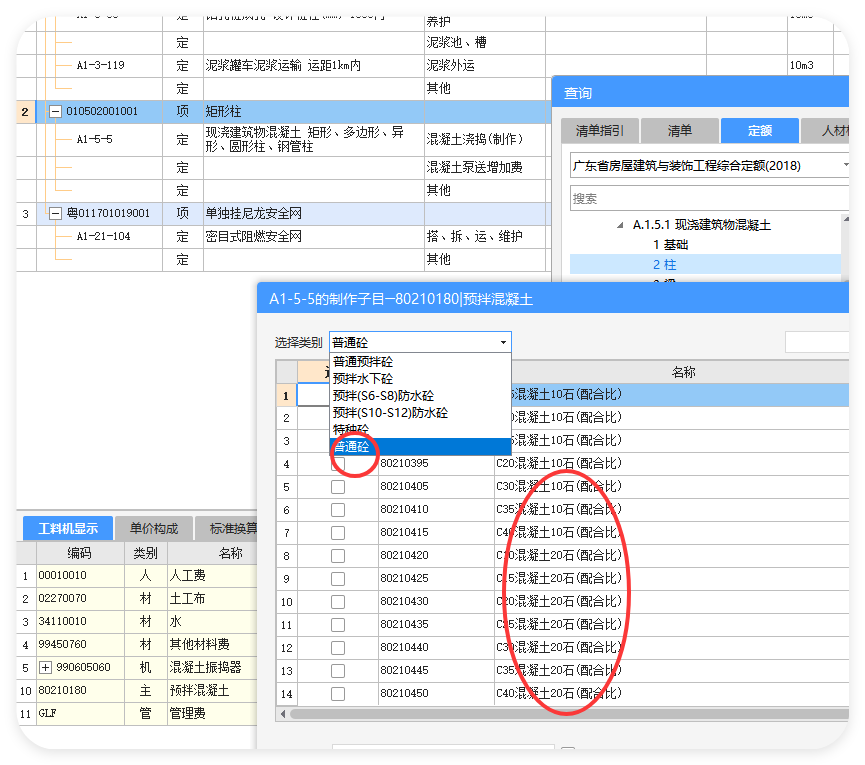The image size is (865, 765).
Task: Click the filter box beside 选择类别
Action: click(x=817, y=342)
